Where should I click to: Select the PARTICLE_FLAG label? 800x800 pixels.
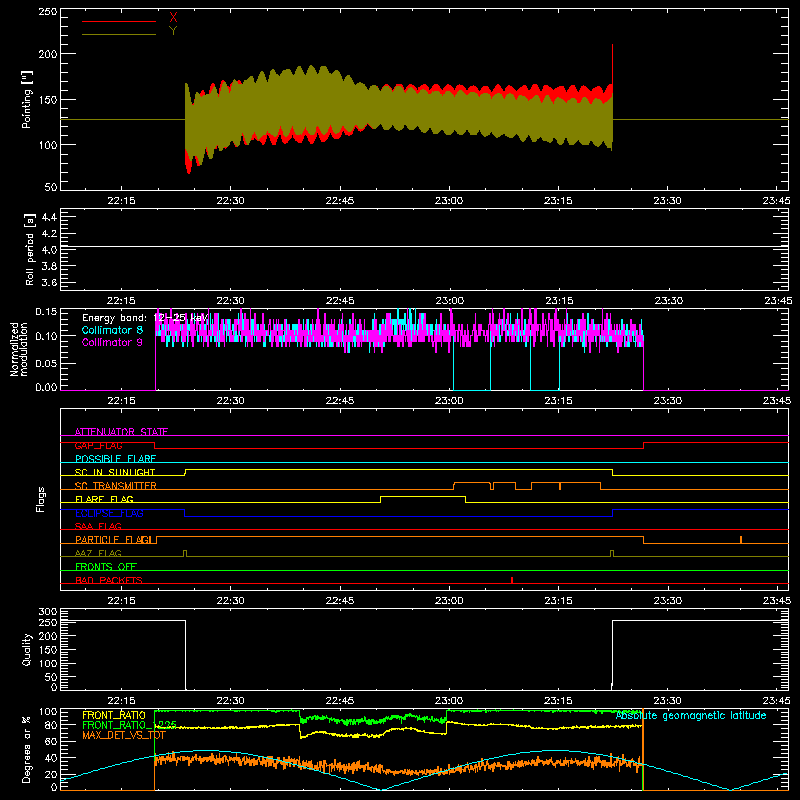[x=113, y=540]
